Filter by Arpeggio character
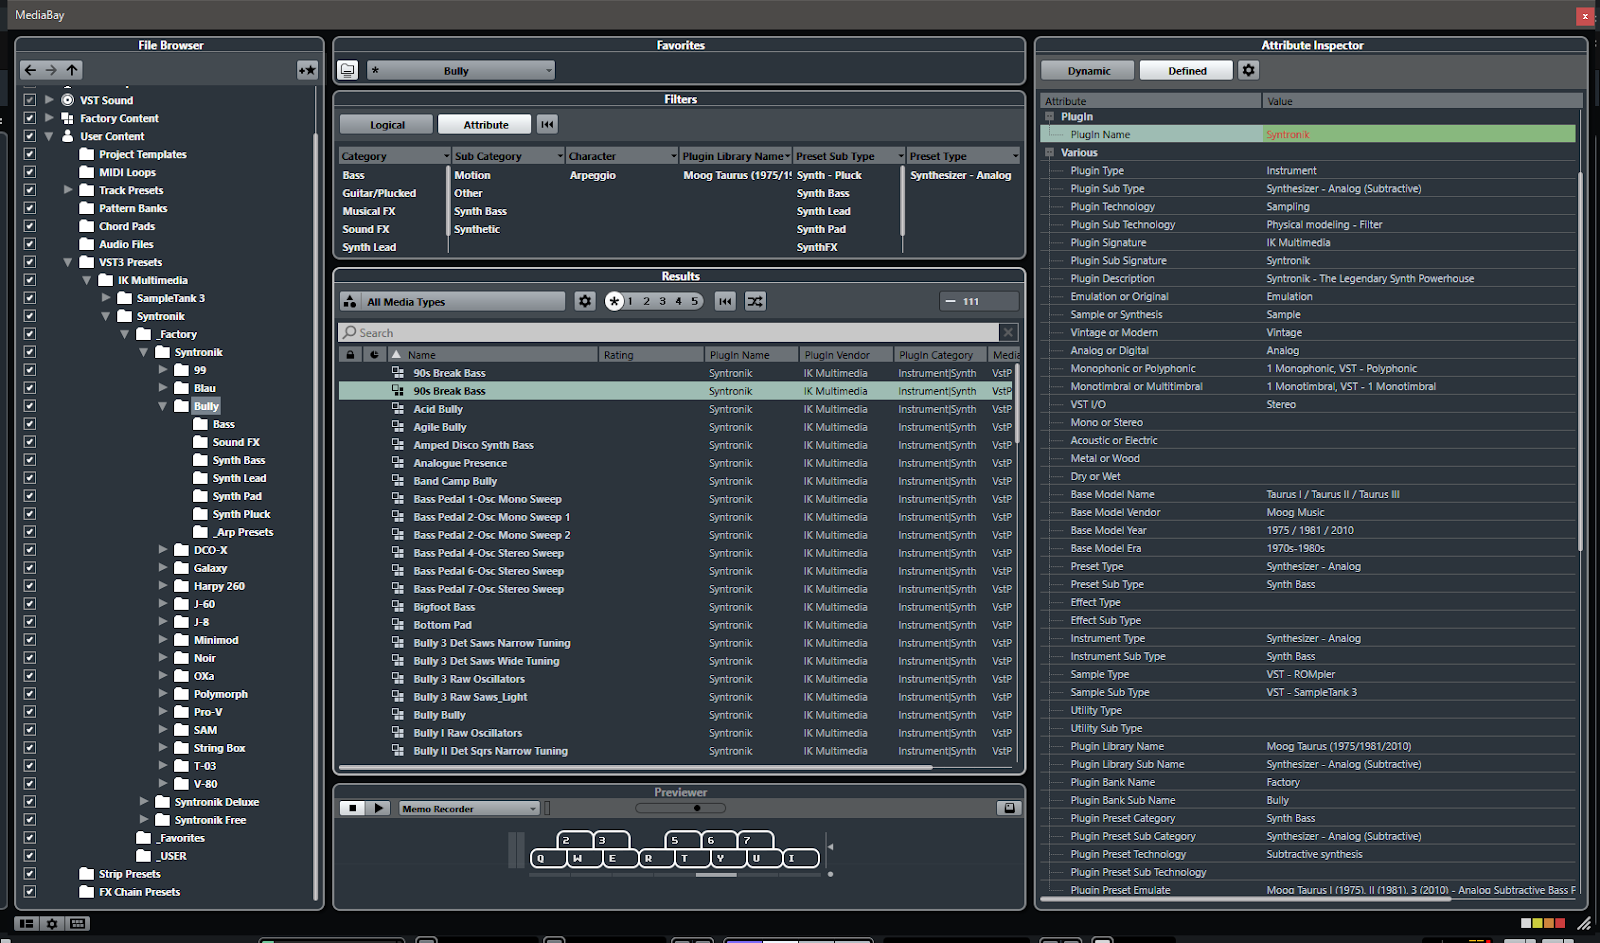Screen dimensions: 1600x943 click(592, 175)
